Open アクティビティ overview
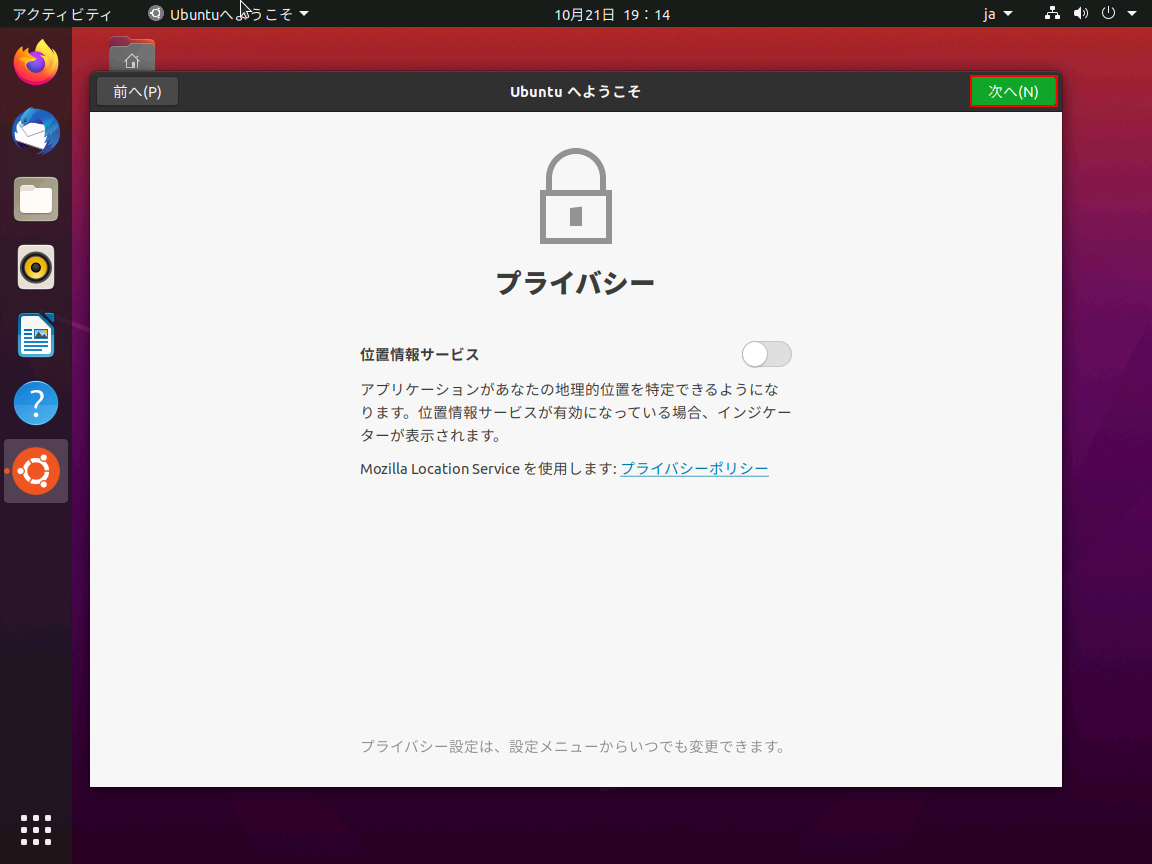The image size is (1152, 864). pyautogui.click(x=62, y=14)
